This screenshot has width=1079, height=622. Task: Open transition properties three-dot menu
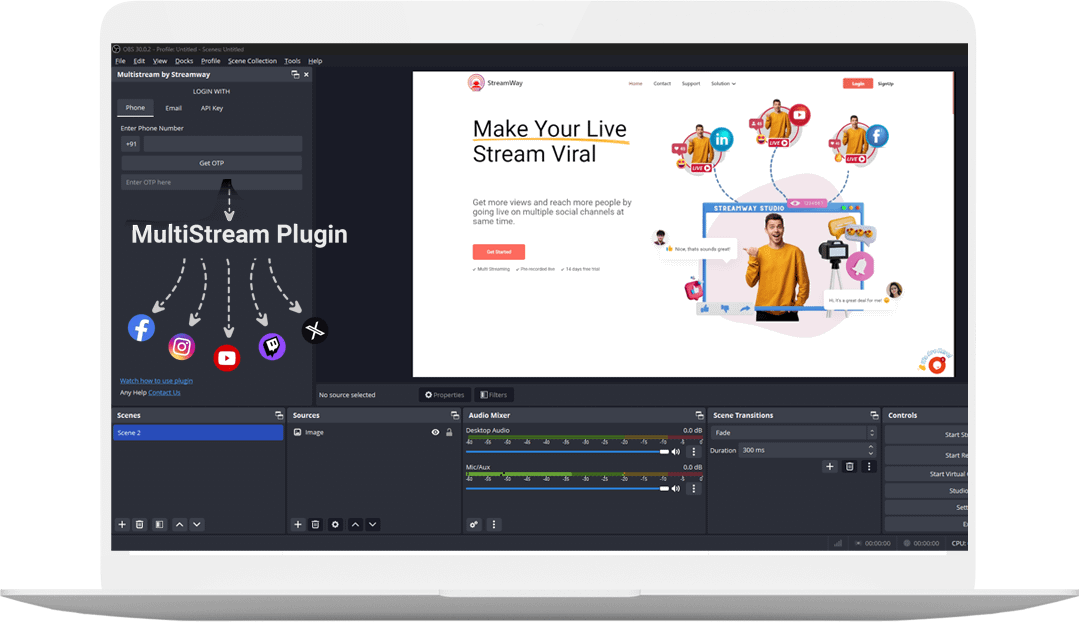(x=869, y=466)
